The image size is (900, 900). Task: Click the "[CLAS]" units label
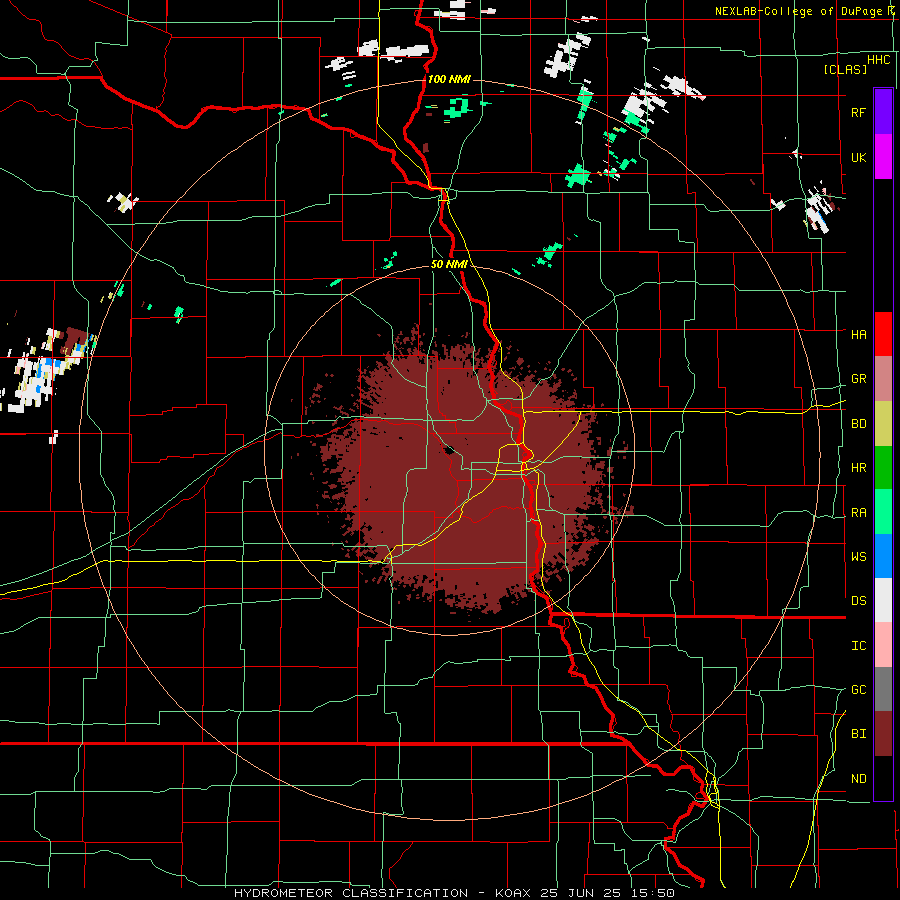click(x=845, y=70)
